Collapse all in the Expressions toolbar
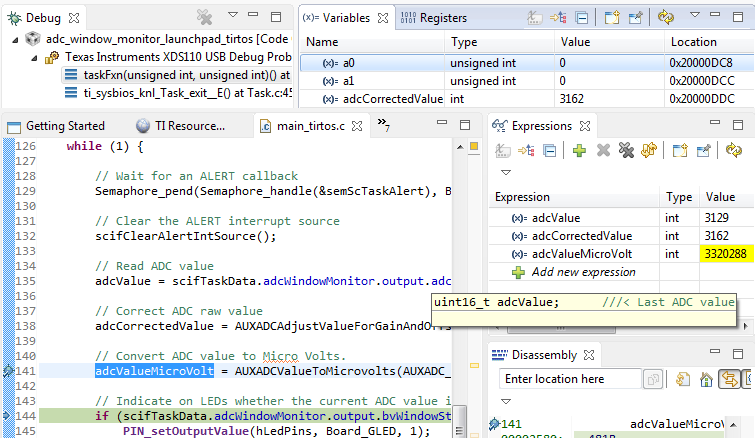 (548, 150)
